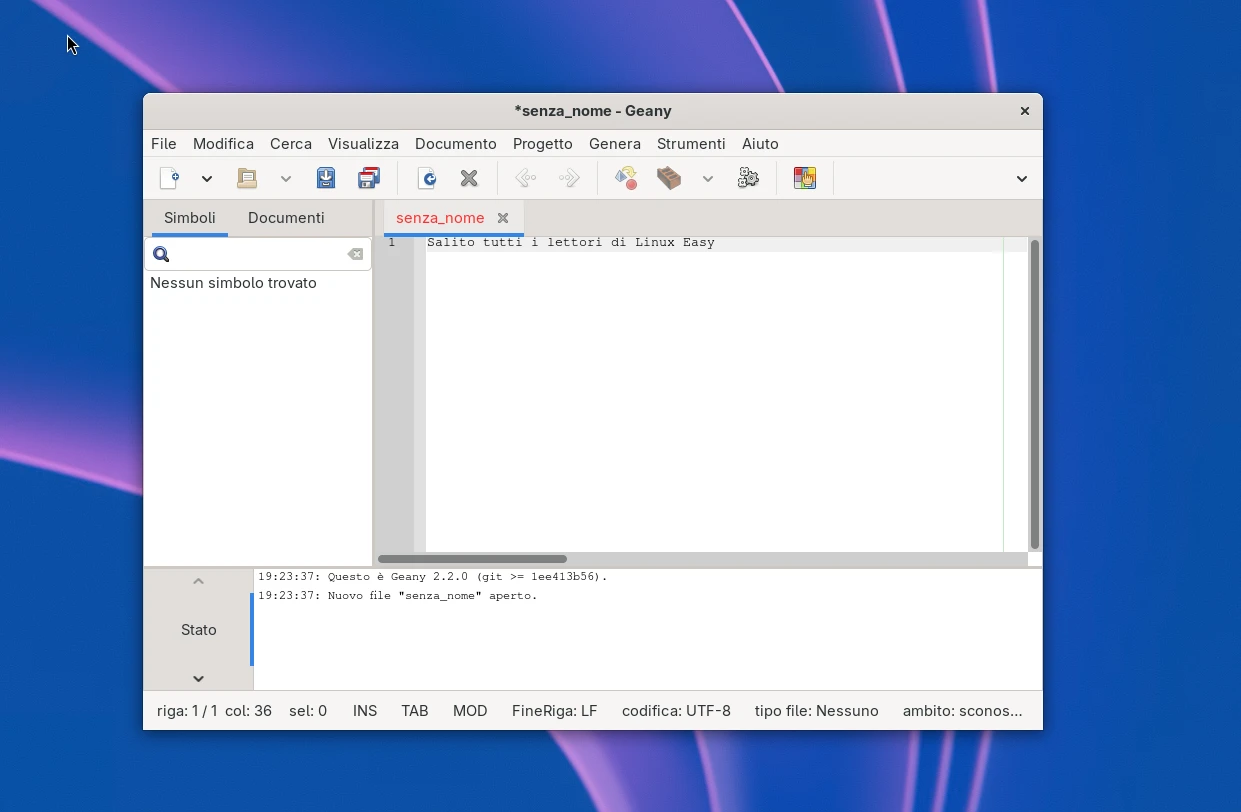This screenshot has height=812, width=1241.
Task: Reload the current file from disk
Action: [427, 178]
